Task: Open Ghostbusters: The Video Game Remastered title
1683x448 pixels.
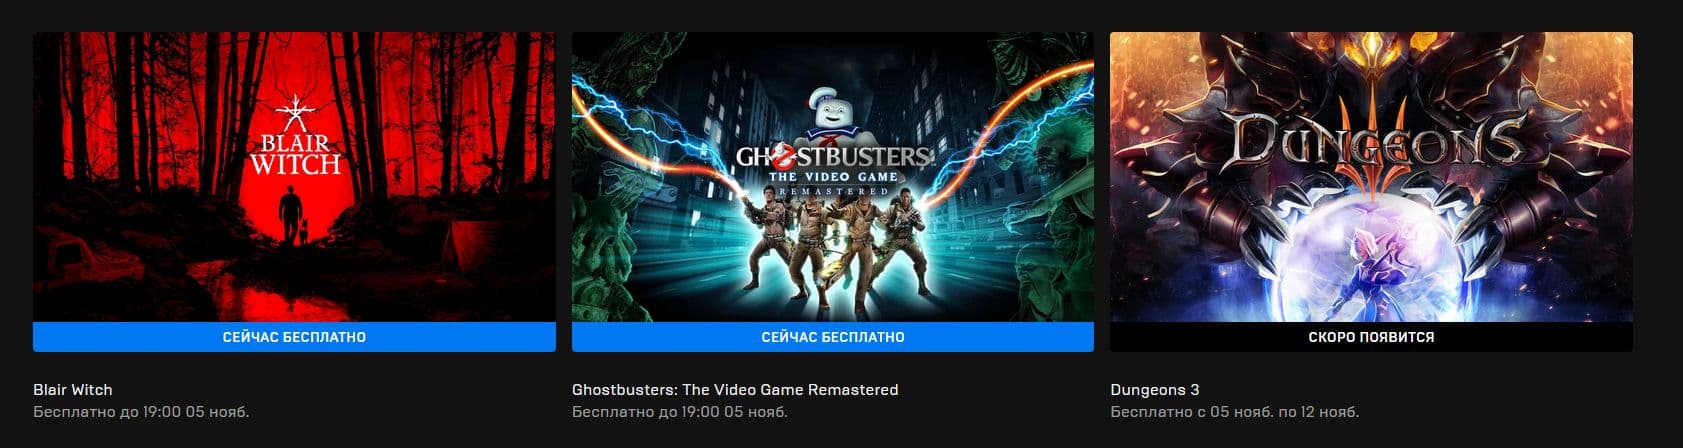Action: 735,390
